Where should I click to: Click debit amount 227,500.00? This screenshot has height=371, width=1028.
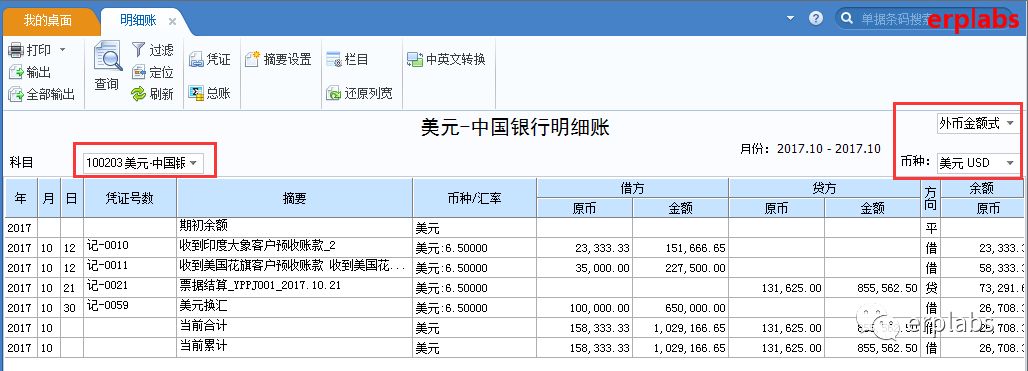pos(681,267)
